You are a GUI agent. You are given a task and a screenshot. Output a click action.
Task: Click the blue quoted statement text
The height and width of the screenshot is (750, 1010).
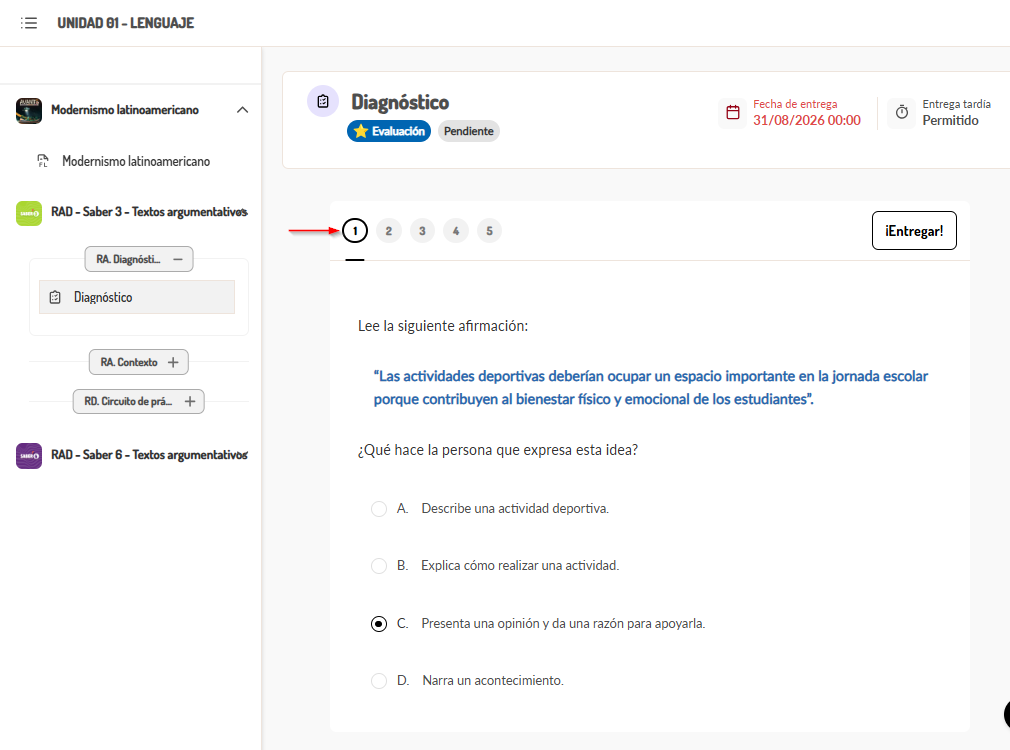(x=651, y=387)
